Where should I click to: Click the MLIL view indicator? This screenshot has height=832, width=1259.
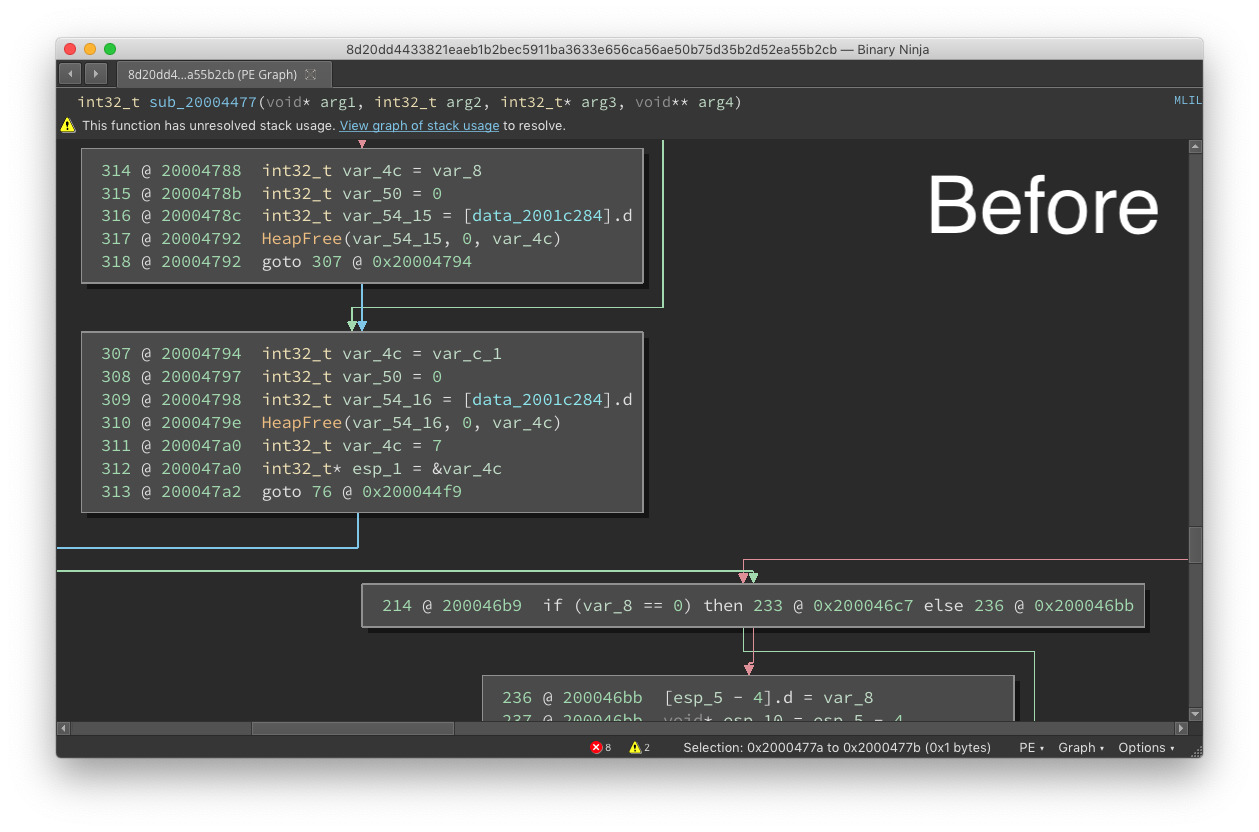[1187, 100]
